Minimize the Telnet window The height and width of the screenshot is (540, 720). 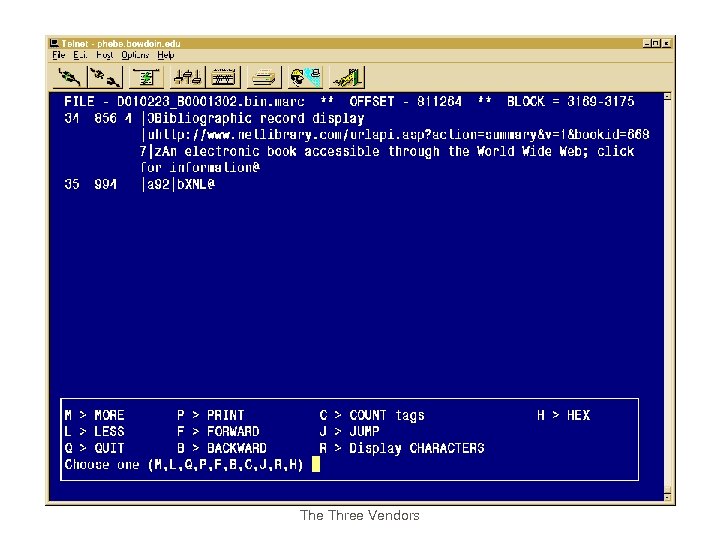[x=647, y=44]
